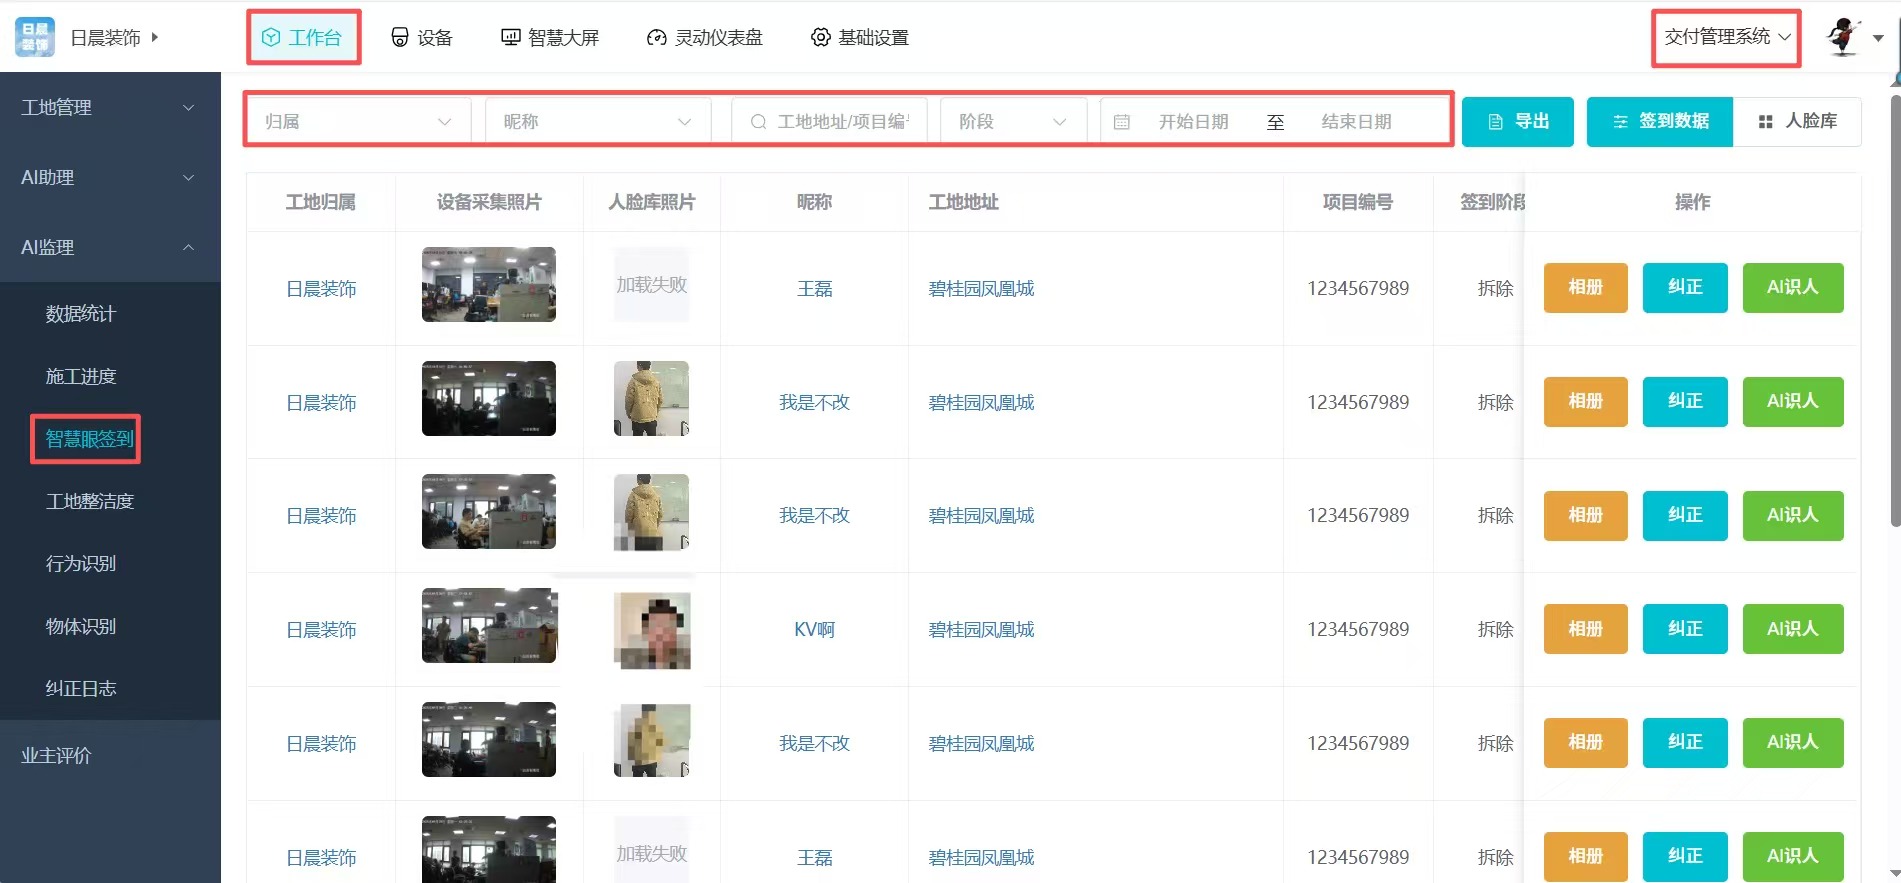
Task: Click the calendar icon in date range field
Action: click(1122, 122)
